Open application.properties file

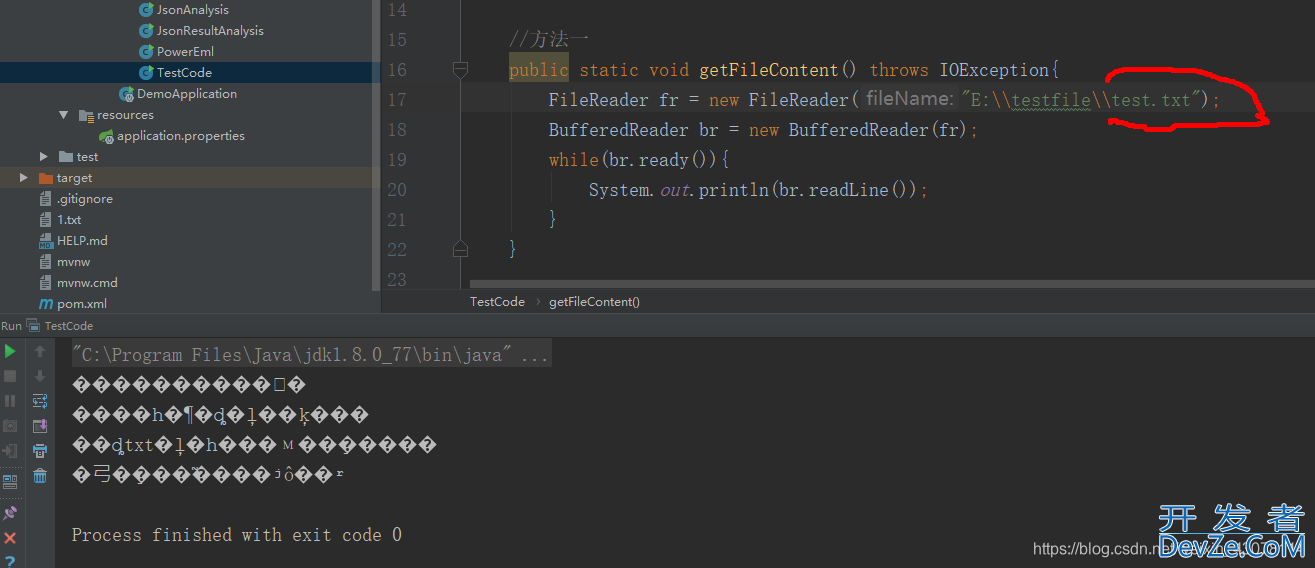click(x=181, y=136)
